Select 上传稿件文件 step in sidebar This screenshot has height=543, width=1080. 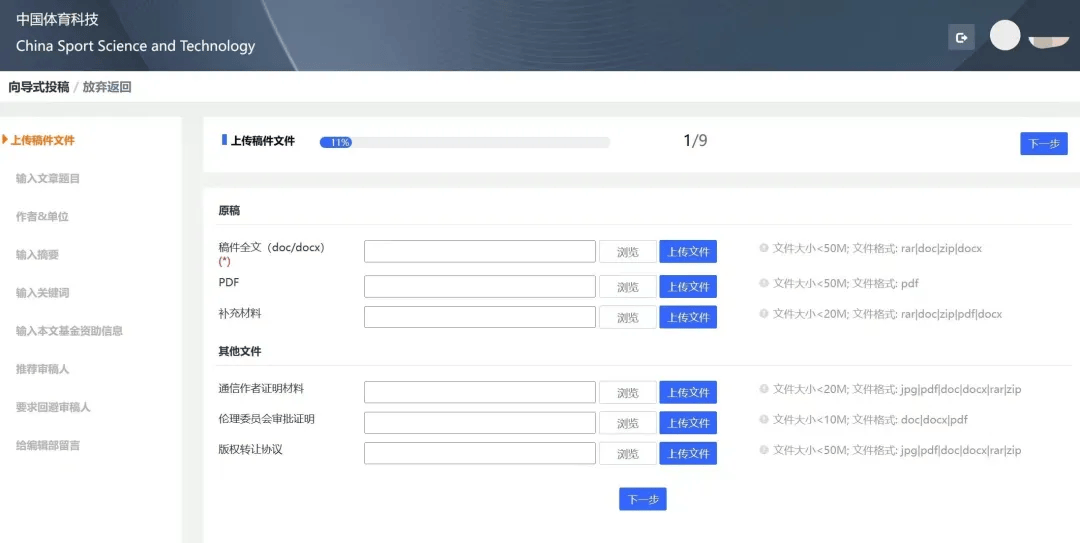pyautogui.click(x=43, y=141)
